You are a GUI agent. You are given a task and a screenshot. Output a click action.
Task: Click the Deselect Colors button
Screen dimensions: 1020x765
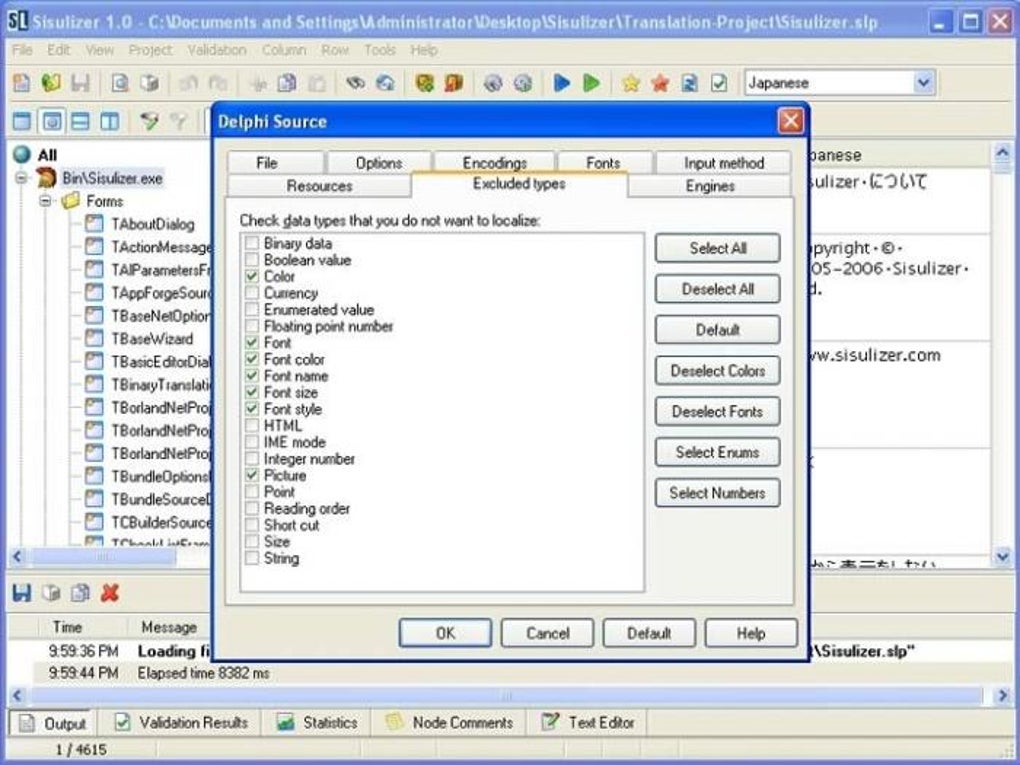(718, 371)
